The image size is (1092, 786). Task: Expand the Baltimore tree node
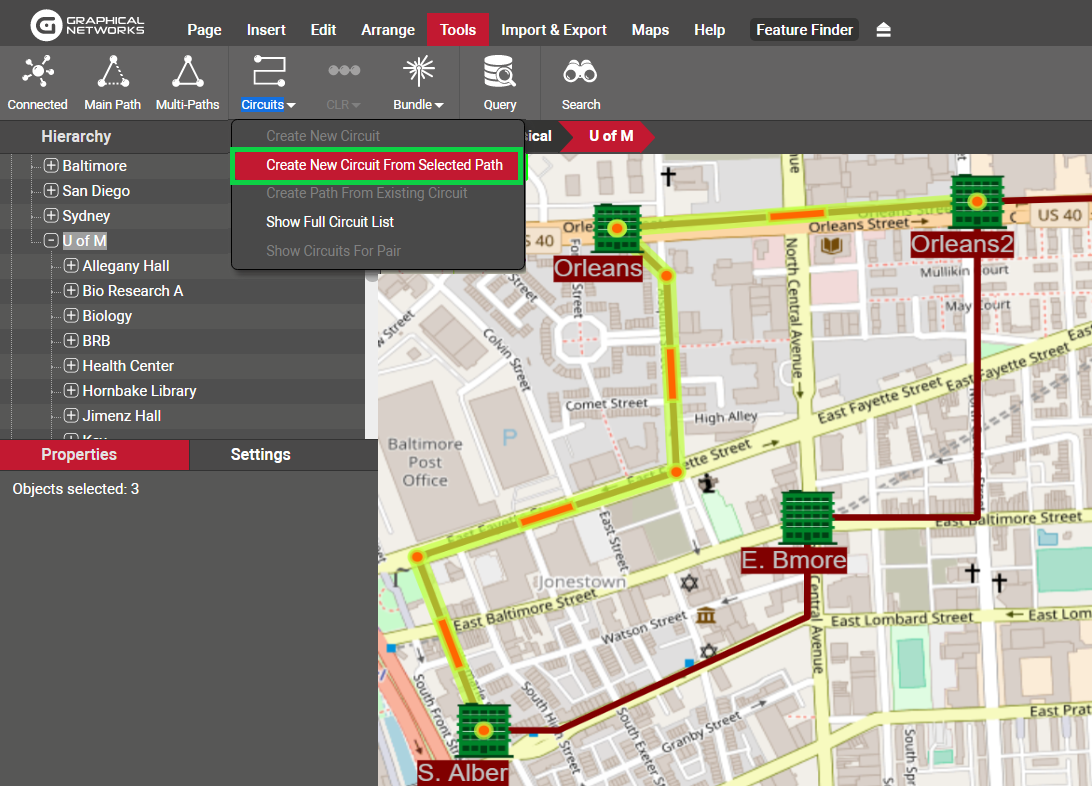(x=51, y=166)
